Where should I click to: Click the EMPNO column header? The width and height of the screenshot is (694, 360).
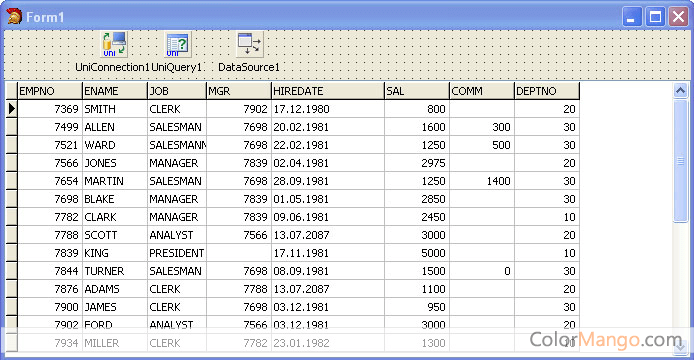click(x=50, y=91)
